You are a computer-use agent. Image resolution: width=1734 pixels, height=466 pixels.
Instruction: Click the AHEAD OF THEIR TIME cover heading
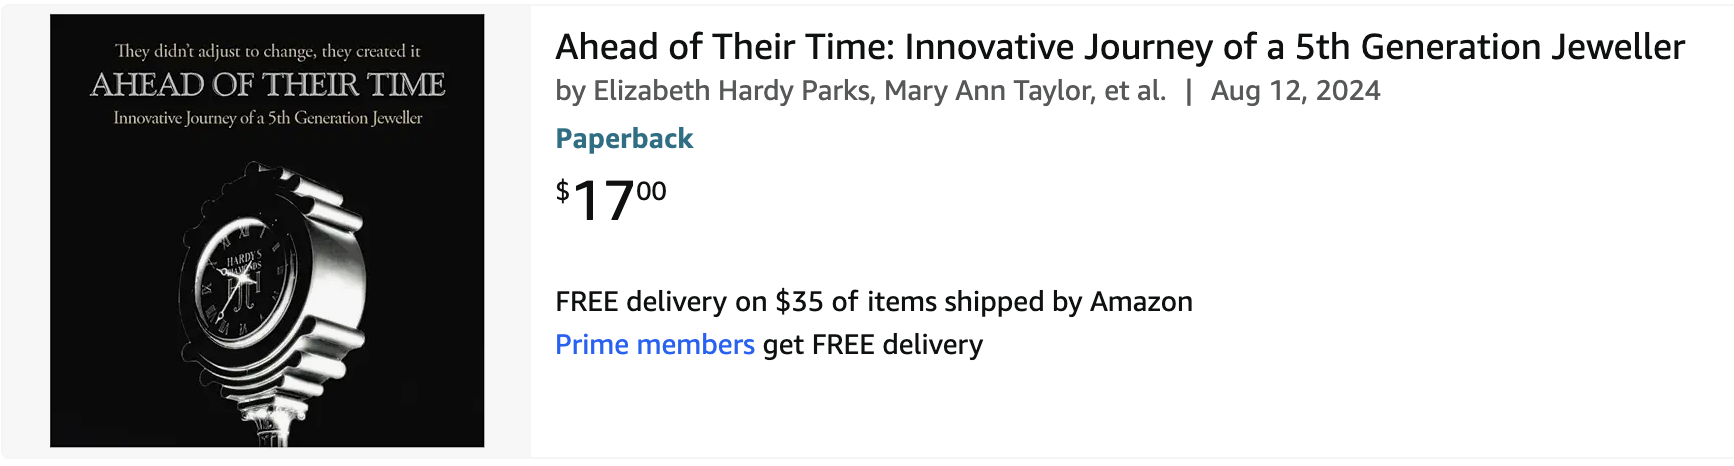268,84
